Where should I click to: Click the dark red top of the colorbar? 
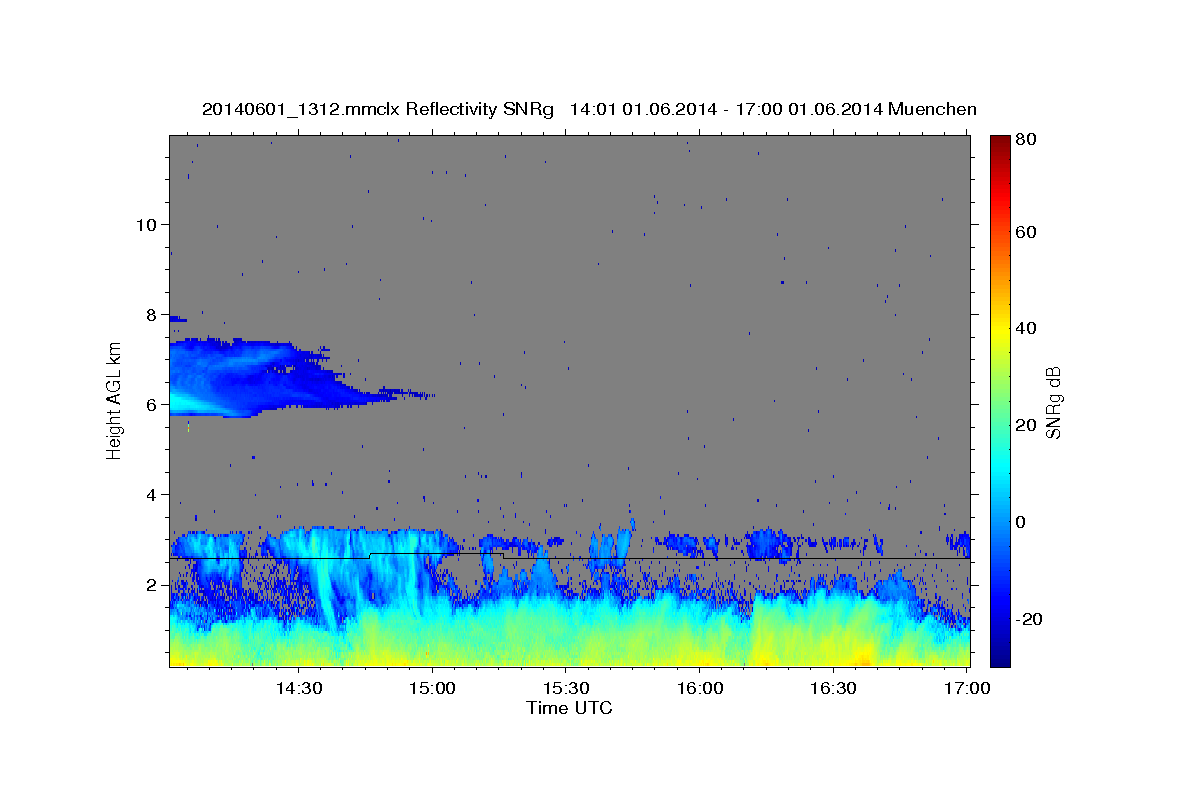click(x=999, y=142)
